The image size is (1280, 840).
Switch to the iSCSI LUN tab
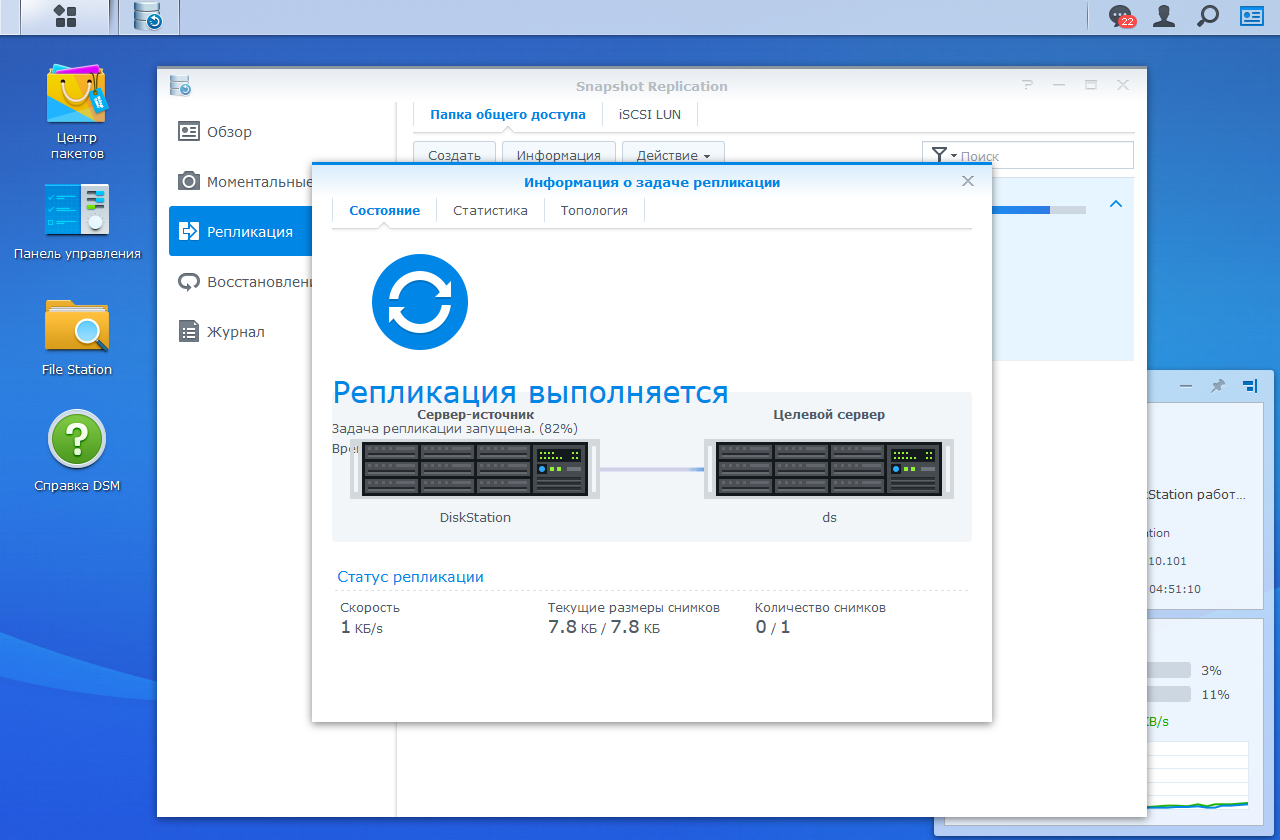(650, 115)
